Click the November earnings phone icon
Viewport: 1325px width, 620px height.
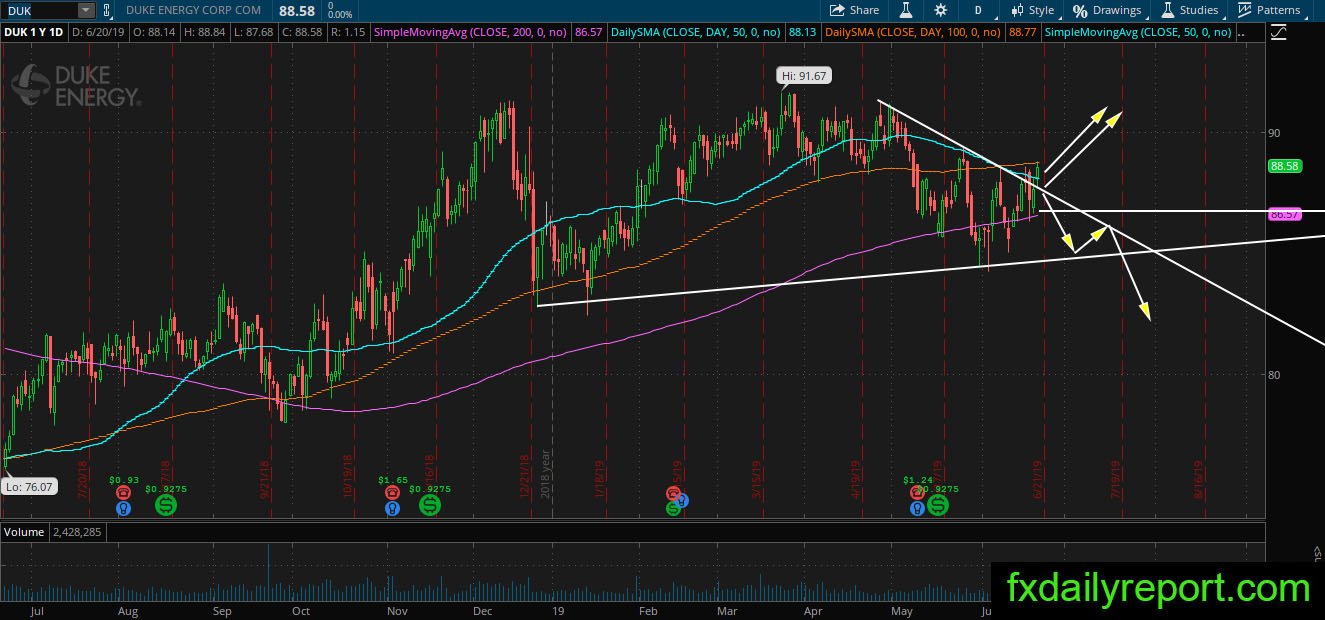click(x=394, y=493)
